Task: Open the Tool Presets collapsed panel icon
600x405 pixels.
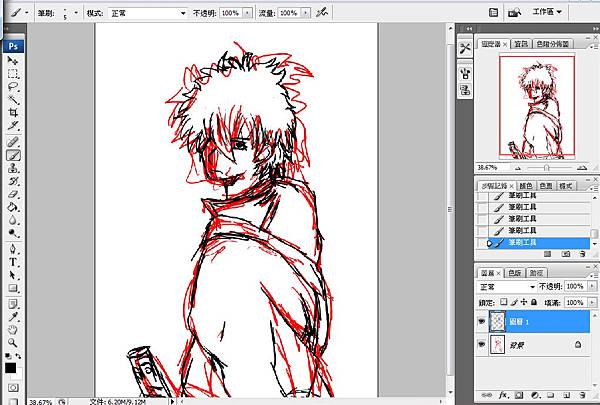Action: click(x=465, y=49)
